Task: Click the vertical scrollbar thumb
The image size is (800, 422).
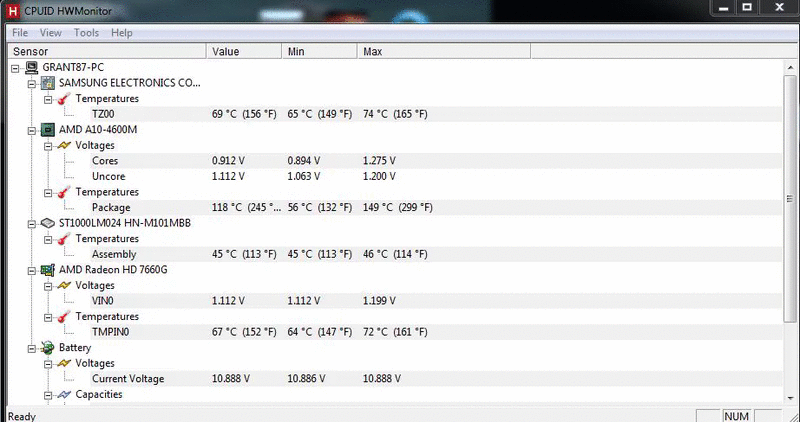Action: (x=790, y=198)
